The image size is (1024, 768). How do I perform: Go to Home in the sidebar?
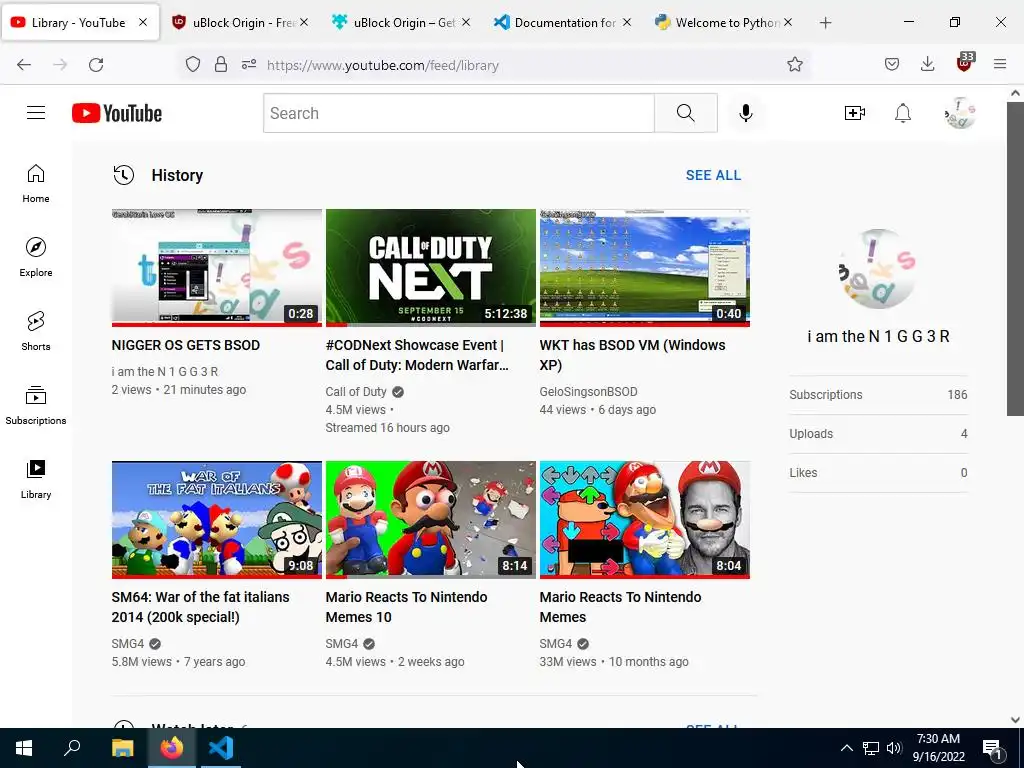tap(36, 184)
